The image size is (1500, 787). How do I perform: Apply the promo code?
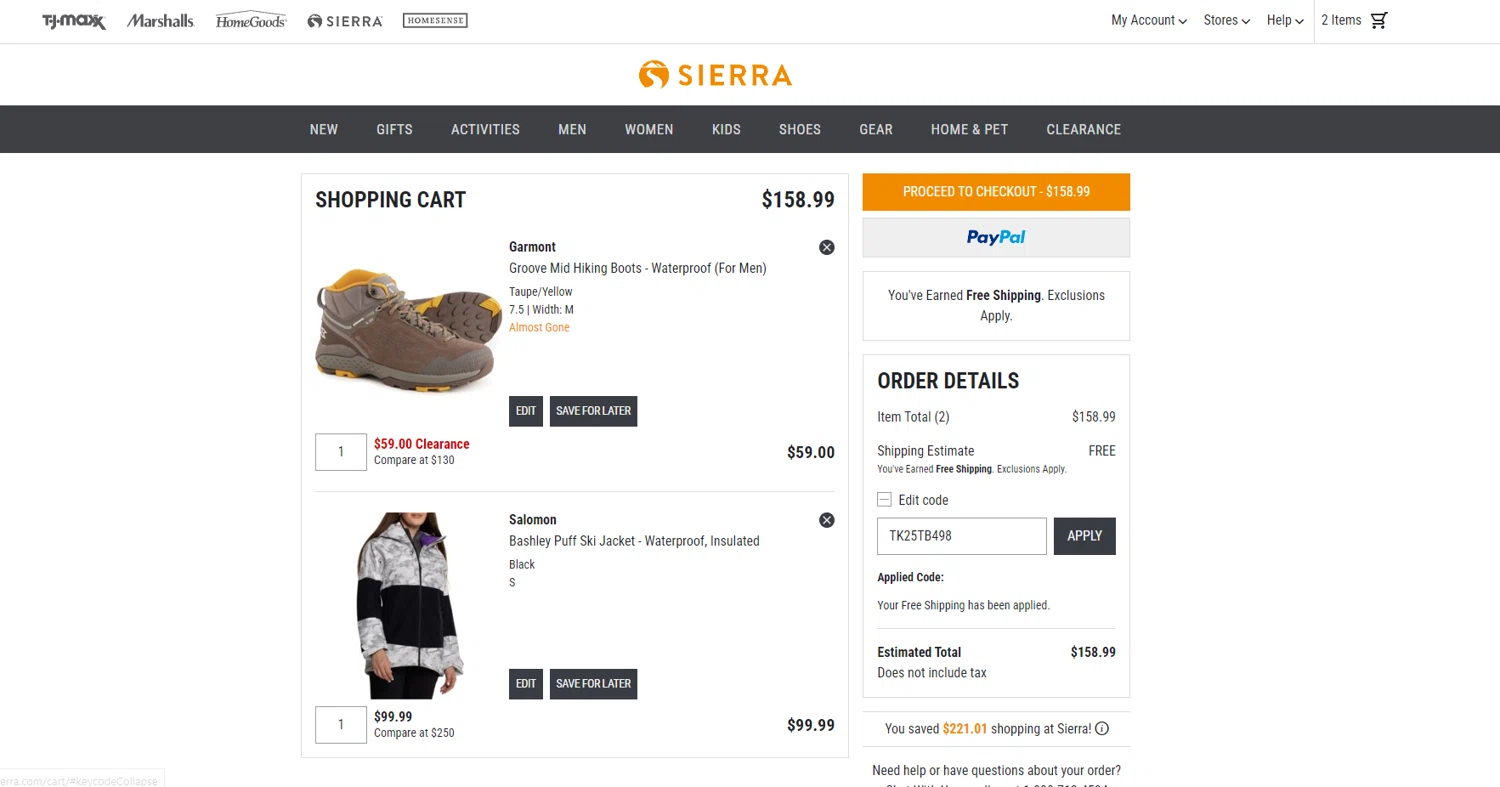tap(1085, 536)
